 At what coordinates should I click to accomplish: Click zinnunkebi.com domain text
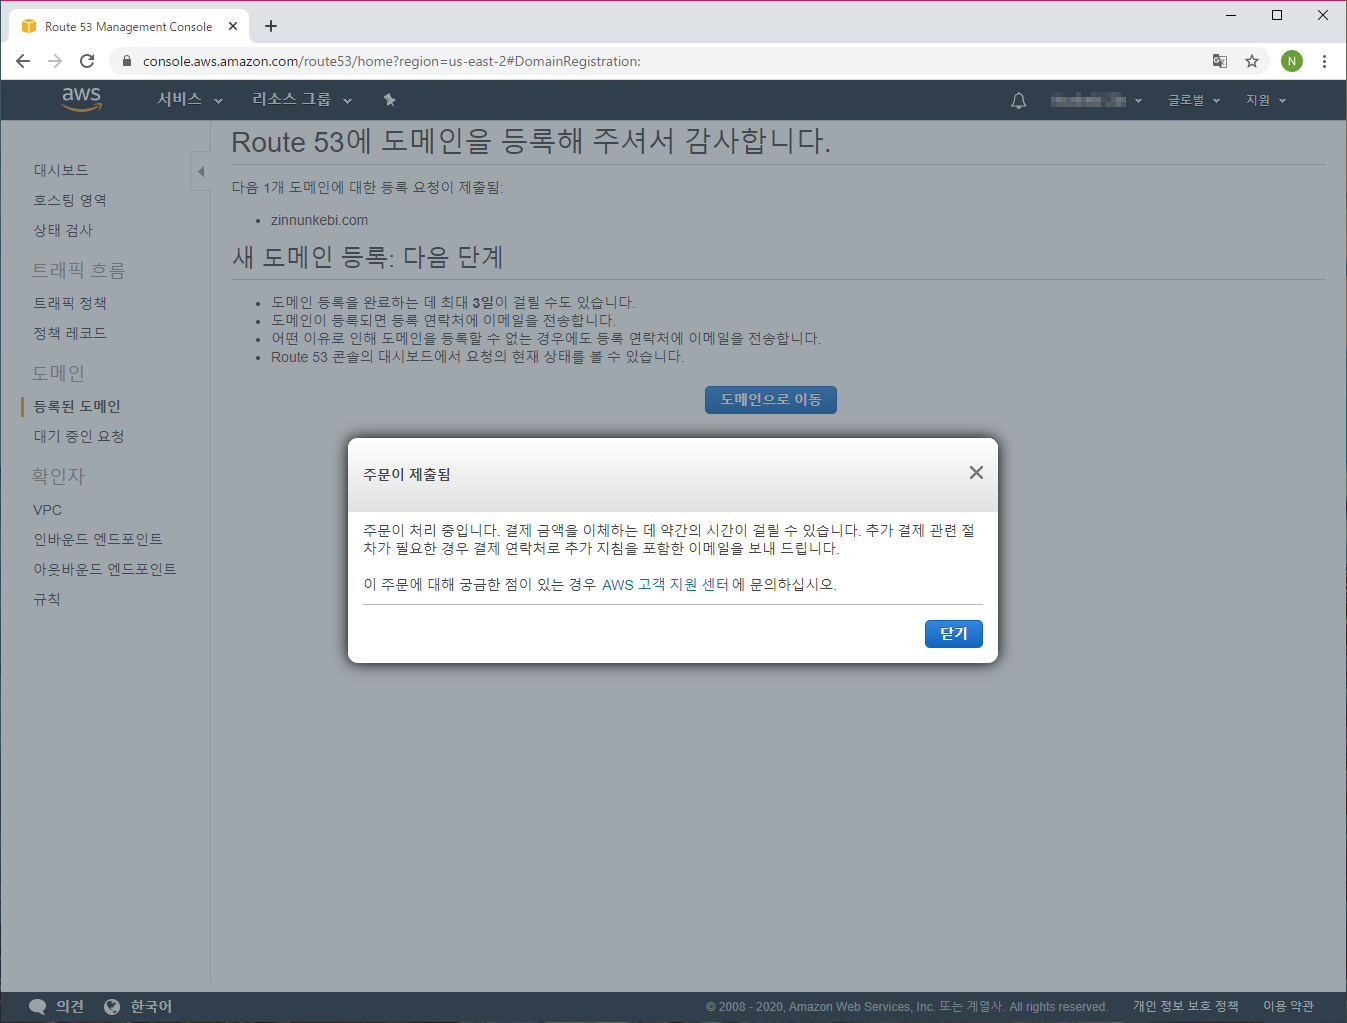coord(319,220)
